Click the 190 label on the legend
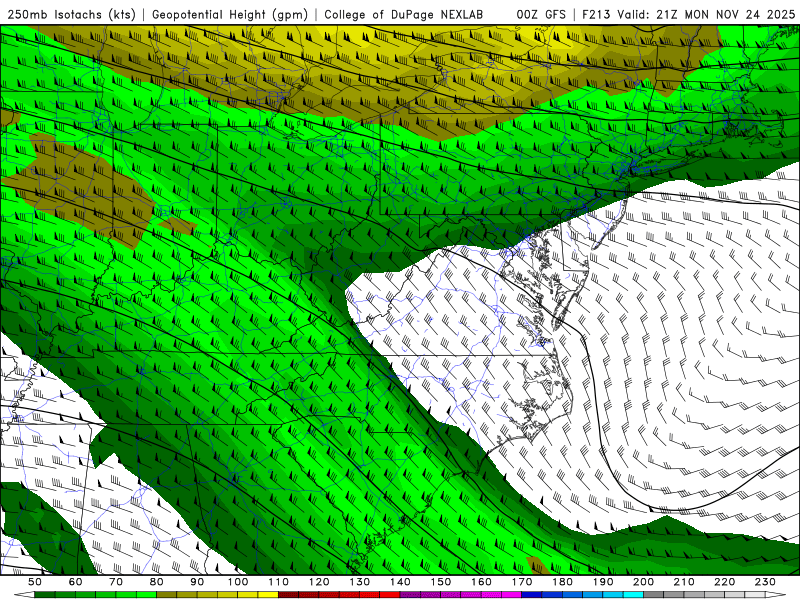The width and height of the screenshot is (800, 600). [604, 582]
